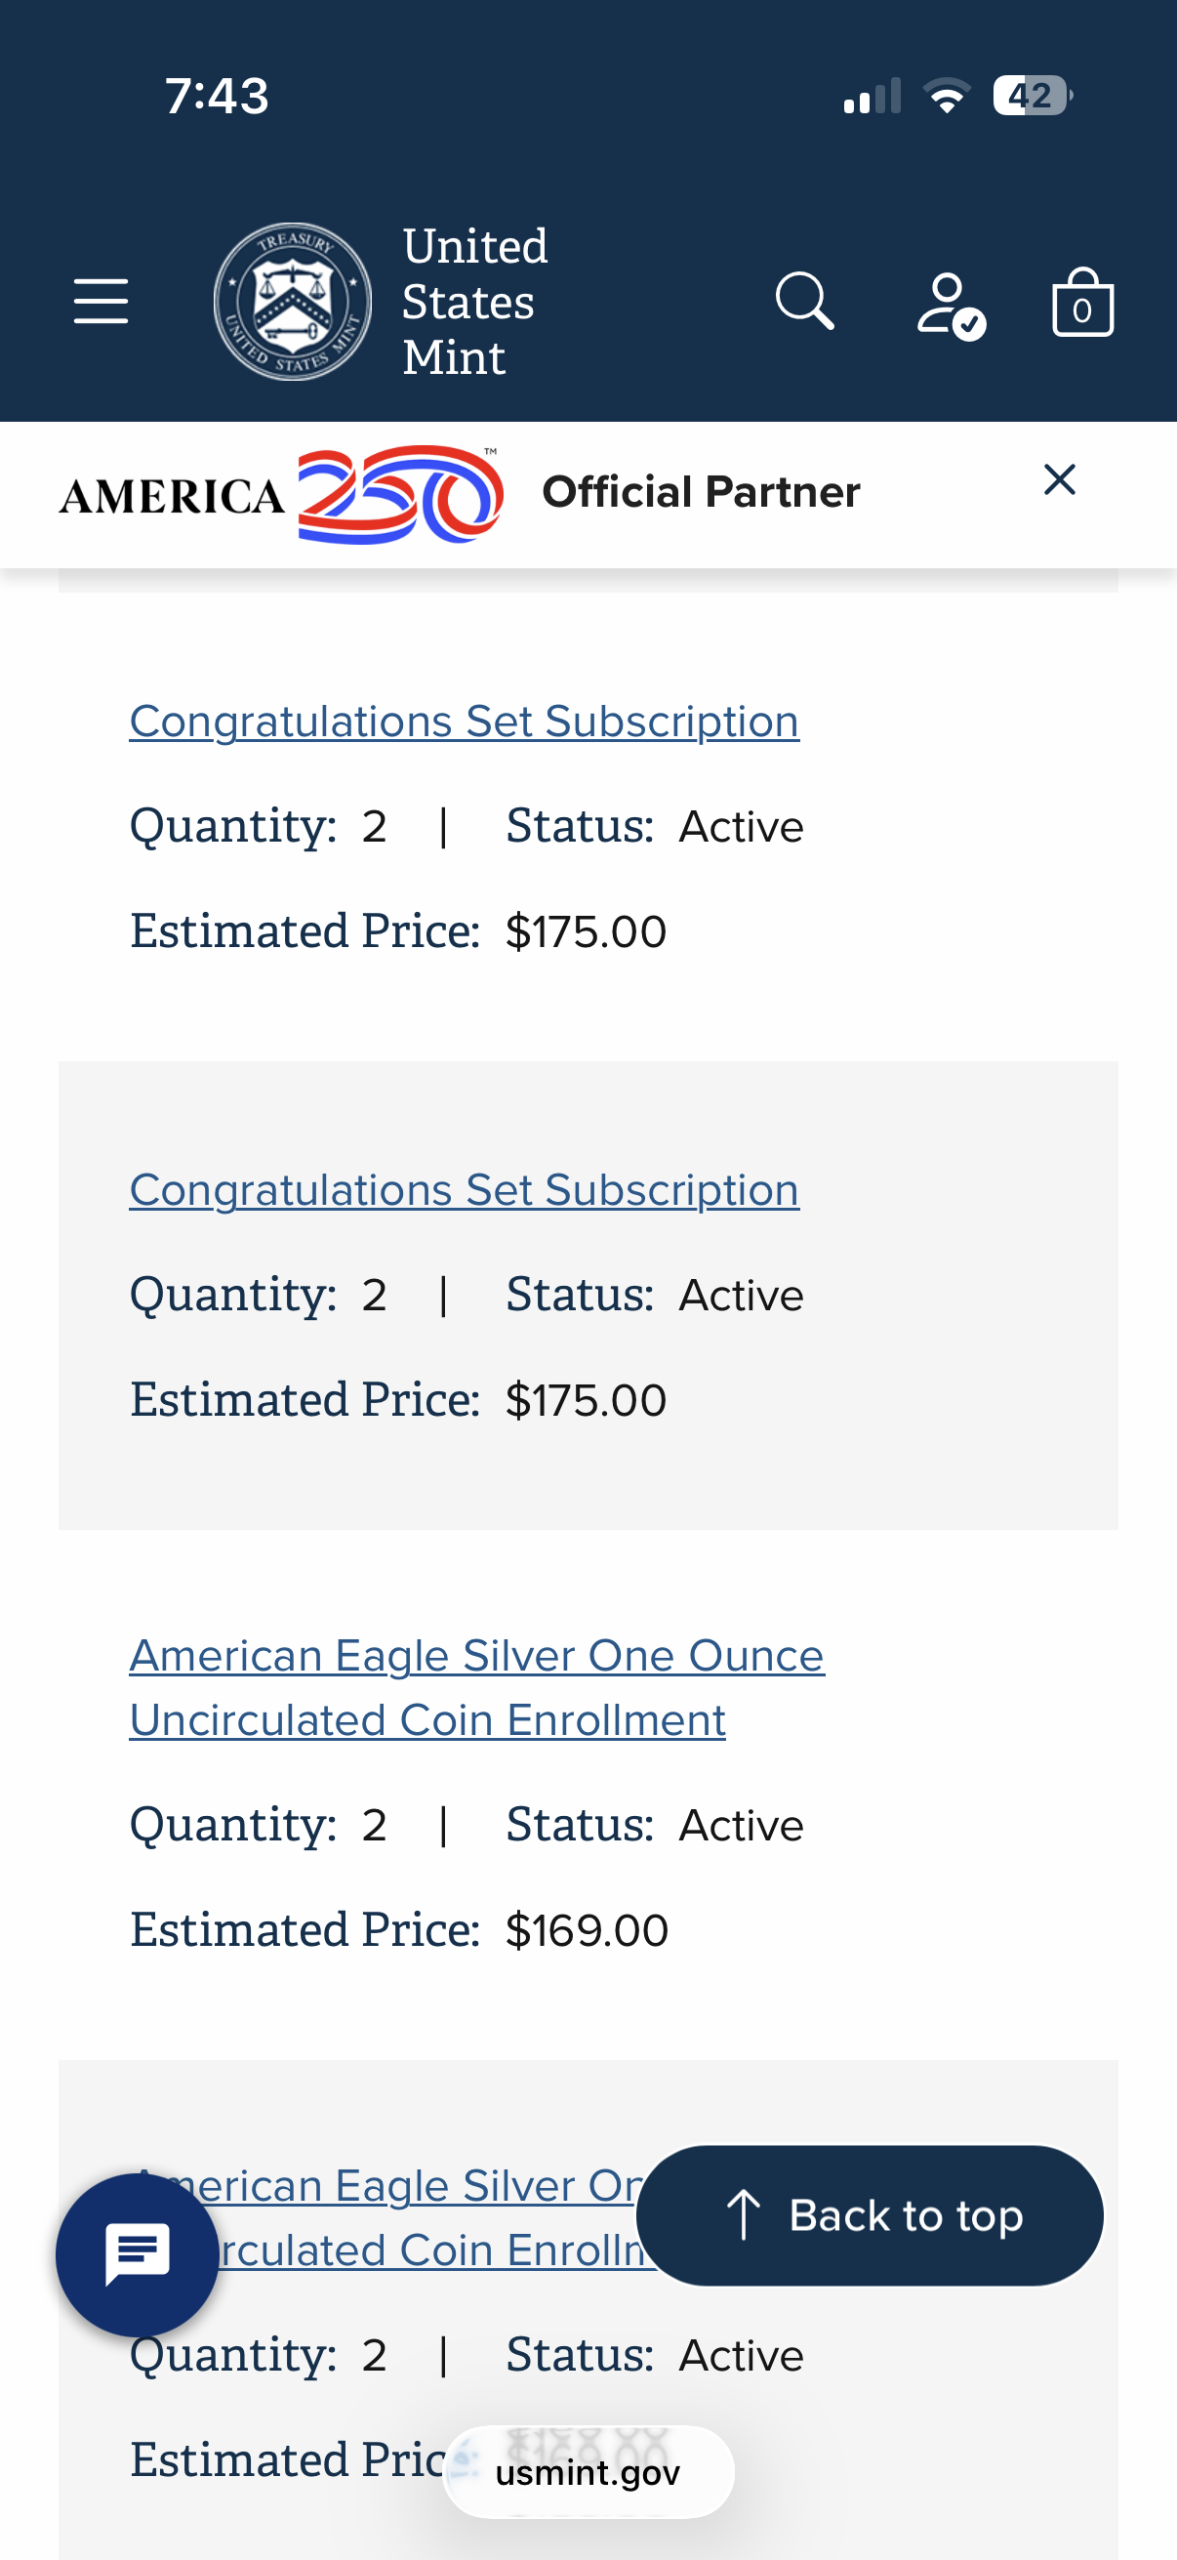The height and width of the screenshot is (2560, 1177).
Task: Open the hamburger navigation menu
Action: pyautogui.click(x=101, y=301)
